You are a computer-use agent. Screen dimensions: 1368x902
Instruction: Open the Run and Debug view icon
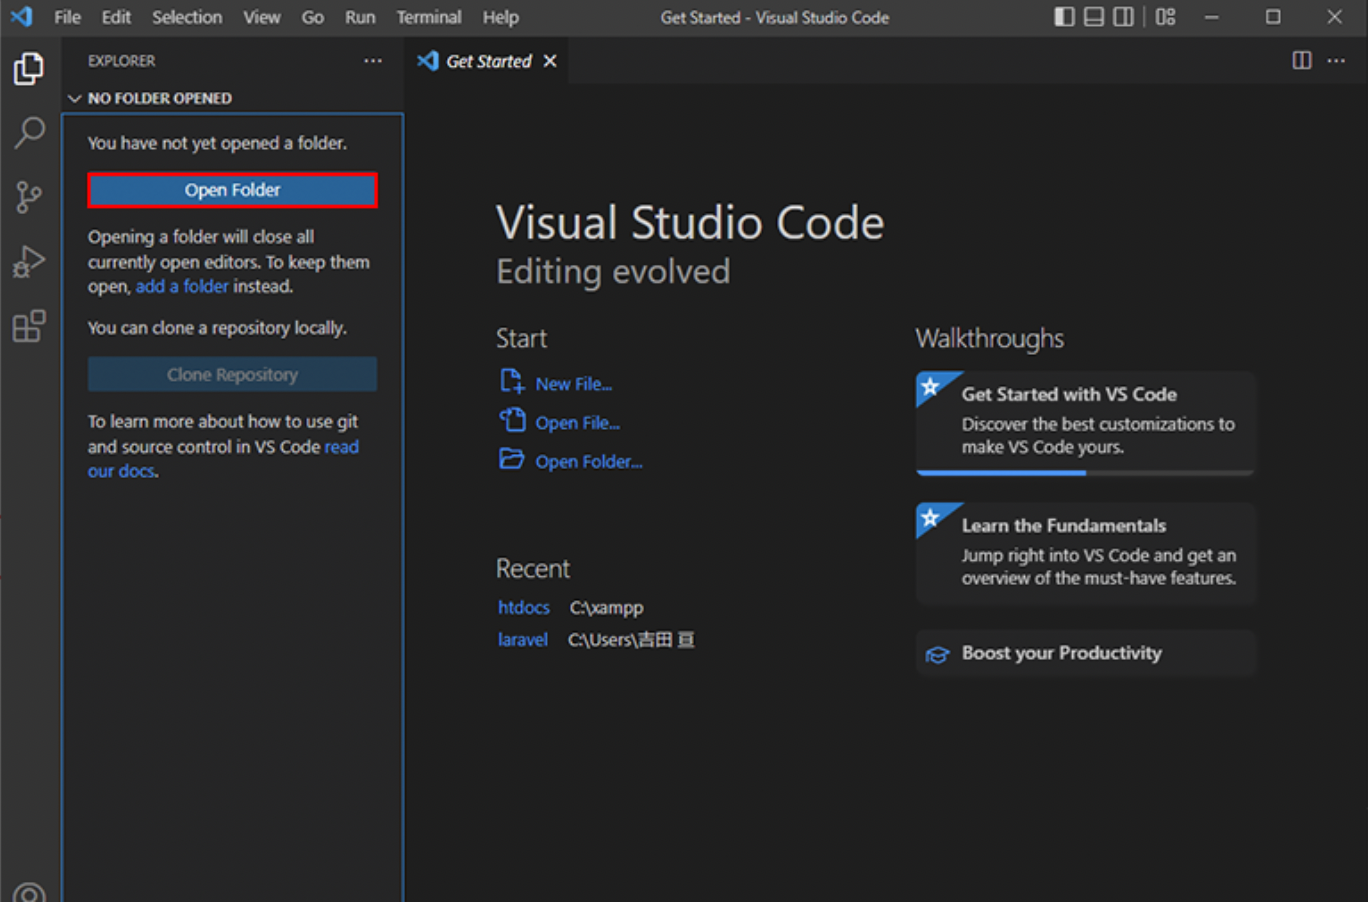[x=29, y=262]
